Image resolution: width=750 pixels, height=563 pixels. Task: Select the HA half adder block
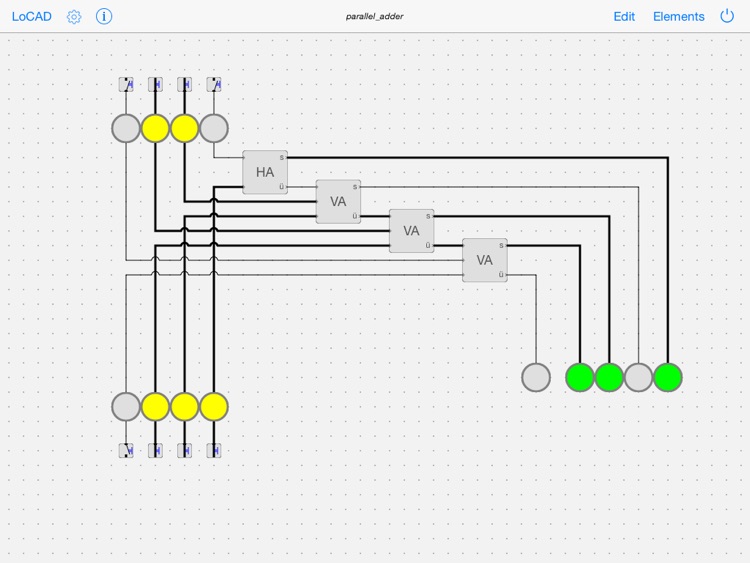tap(265, 172)
